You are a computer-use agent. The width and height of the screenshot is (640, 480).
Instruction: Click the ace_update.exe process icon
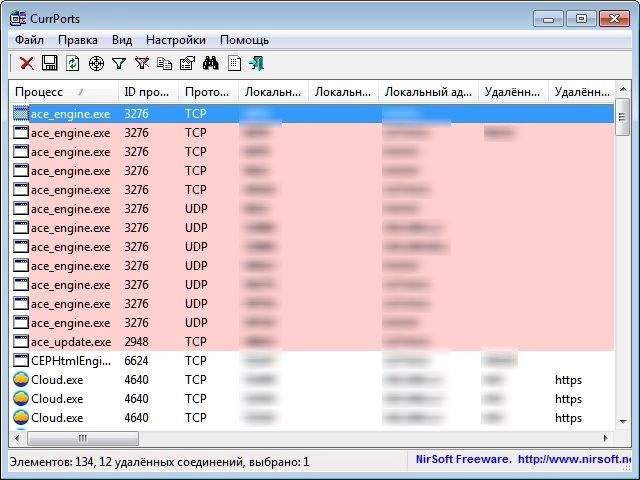(x=21, y=341)
